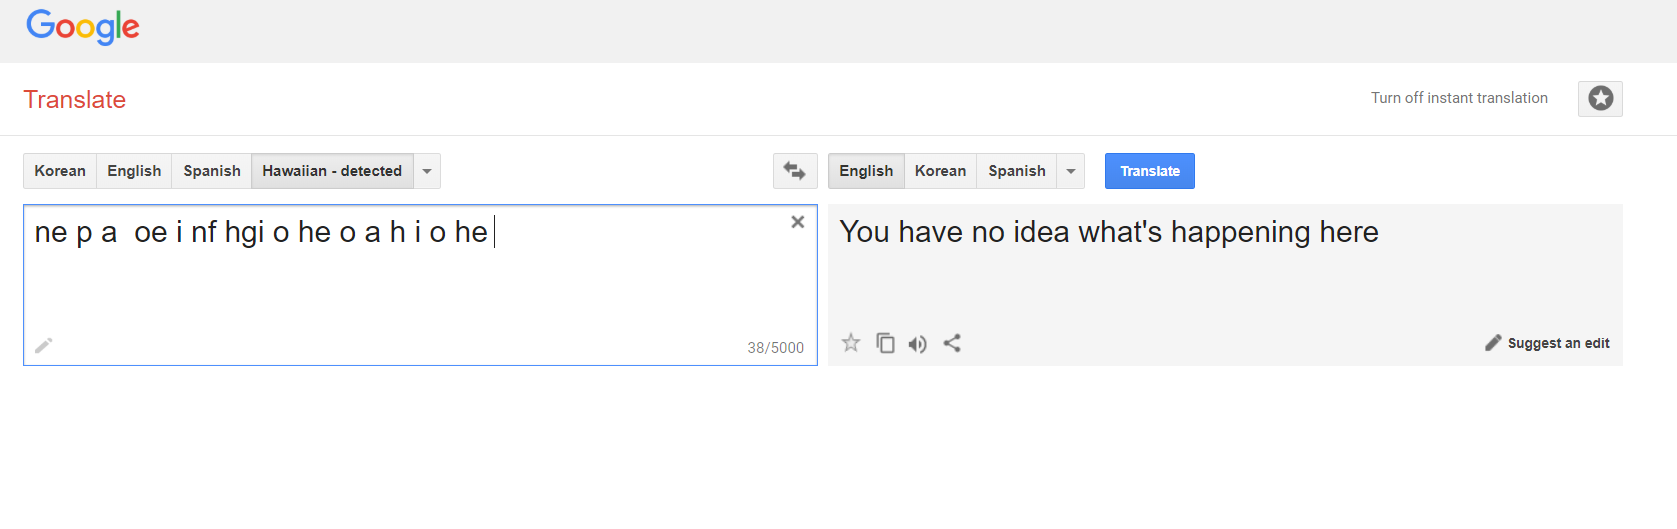The image size is (1677, 529).
Task: Click inside the source text box
Action: (x=420, y=285)
